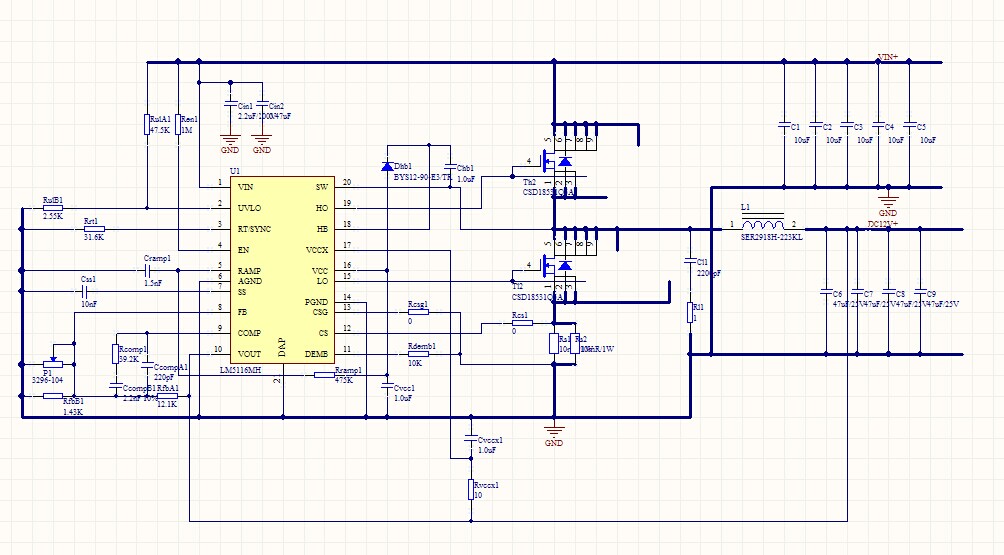Select input capacitor C5 10uF

pyautogui.click(x=909, y=125)
